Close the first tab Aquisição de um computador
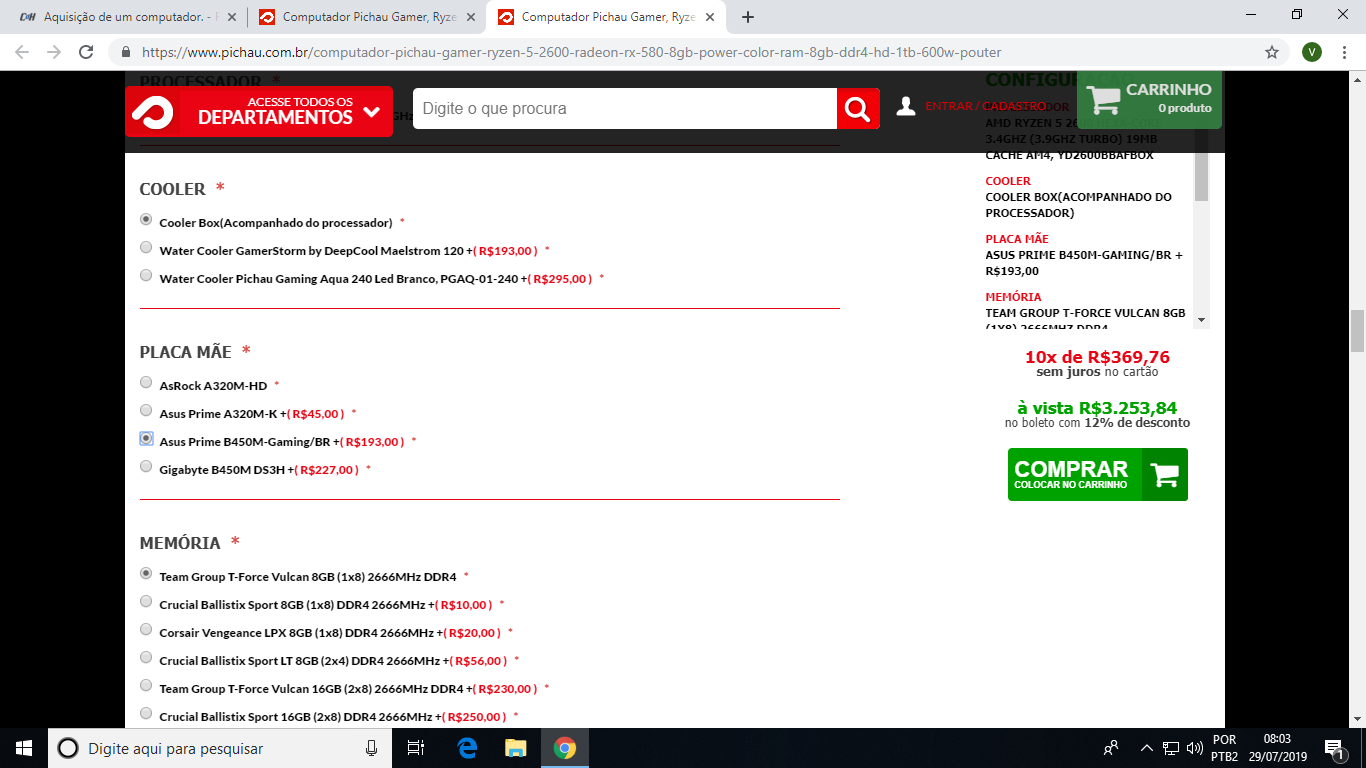Image resolution: width=1366 pixels, height=768 pixels. point(232,17)
